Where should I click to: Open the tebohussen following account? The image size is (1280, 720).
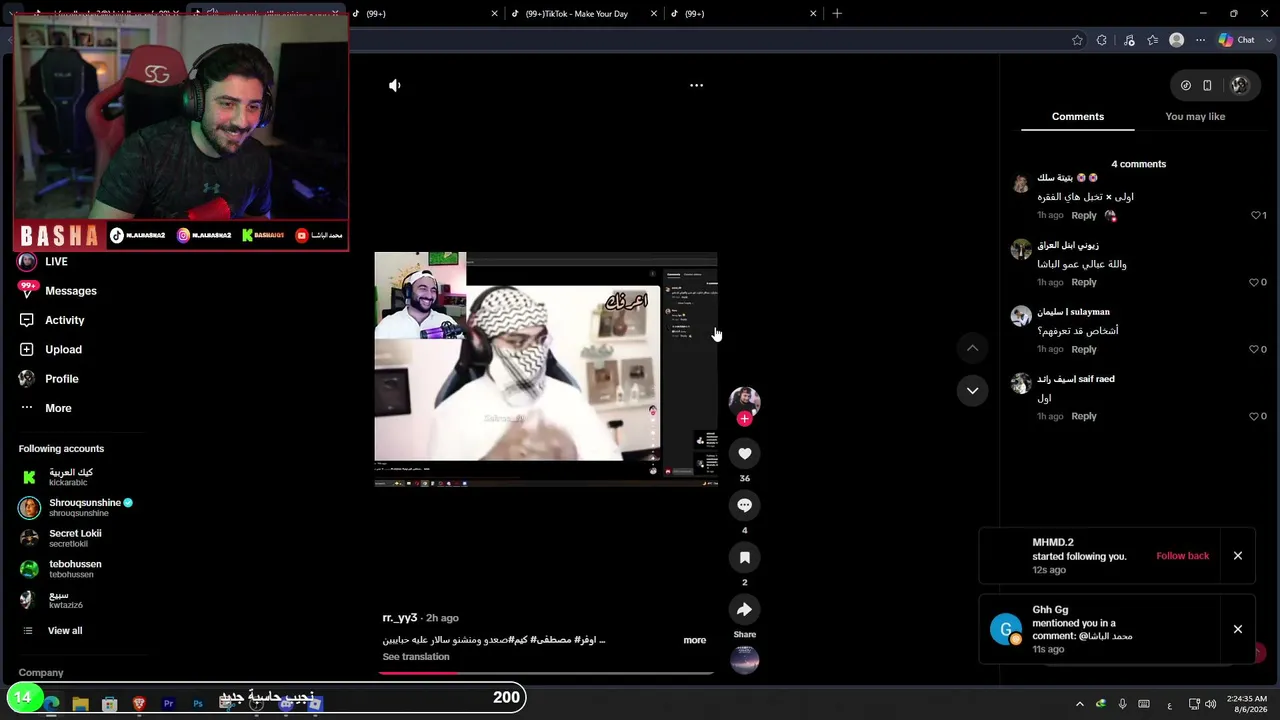[62, 569]
